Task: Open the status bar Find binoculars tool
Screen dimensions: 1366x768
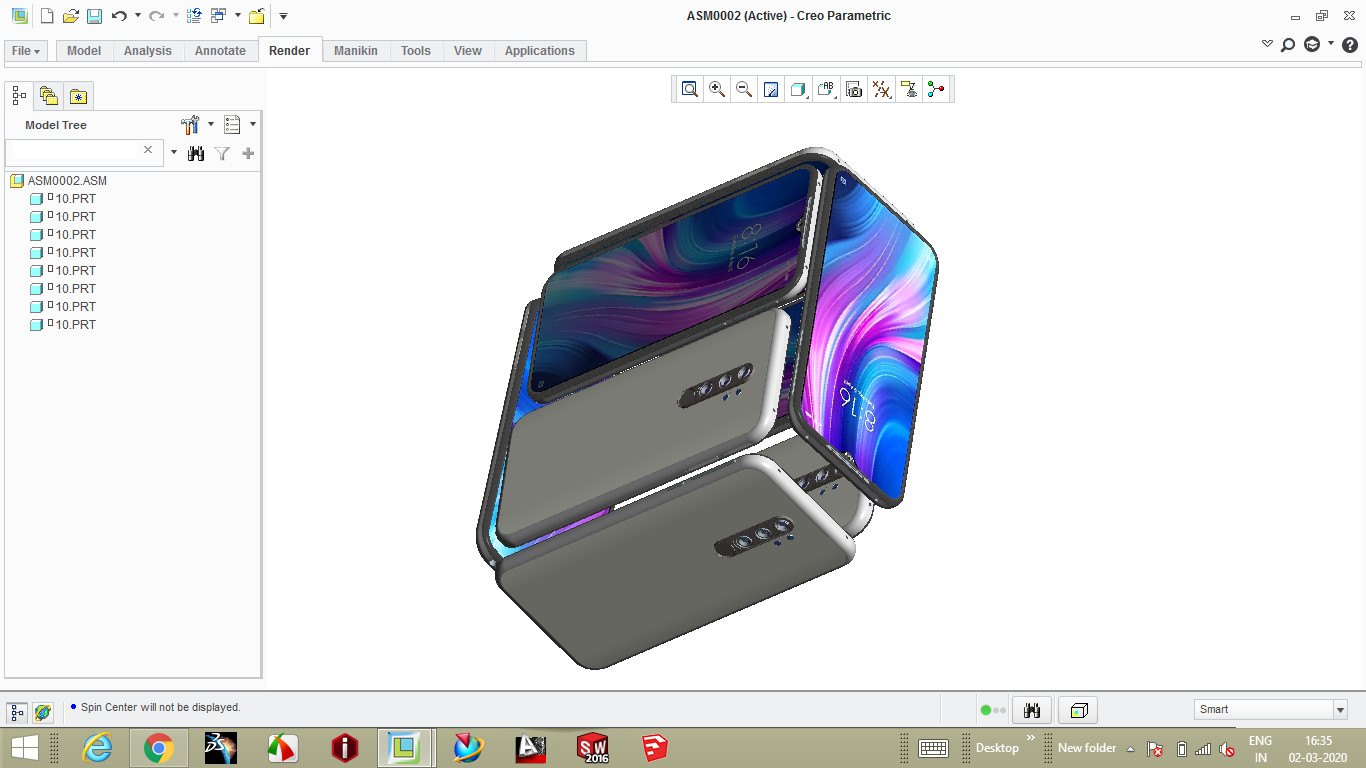Action: click(x=1032, y=710)
